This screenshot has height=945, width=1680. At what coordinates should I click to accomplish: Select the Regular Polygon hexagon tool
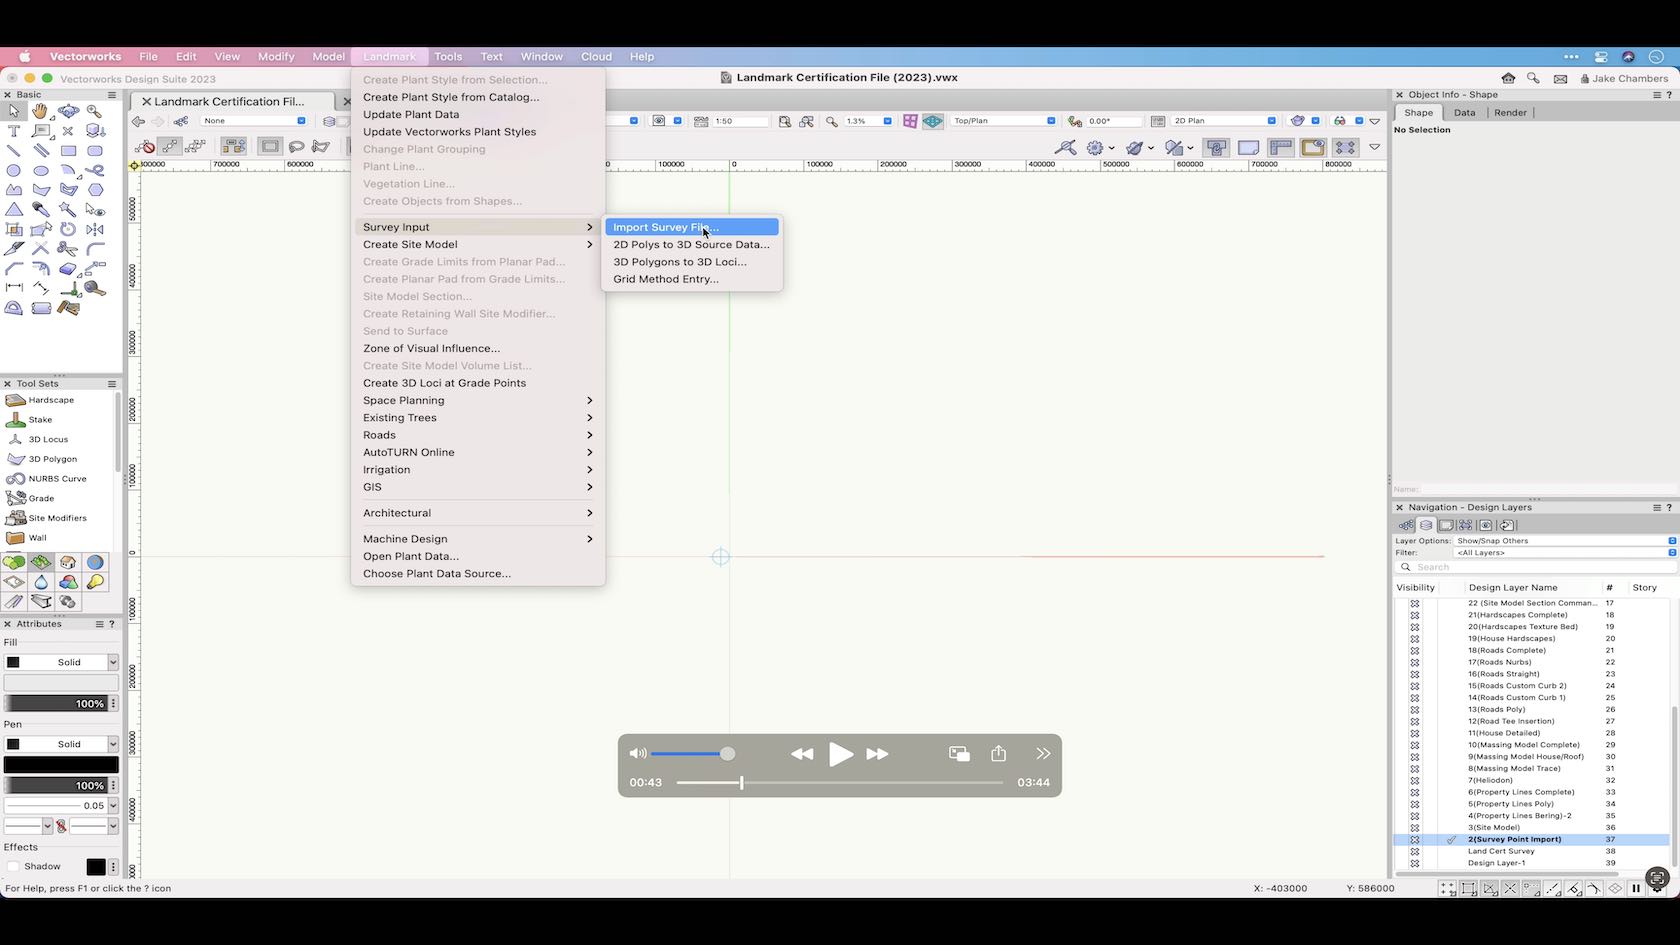point(95,190)
